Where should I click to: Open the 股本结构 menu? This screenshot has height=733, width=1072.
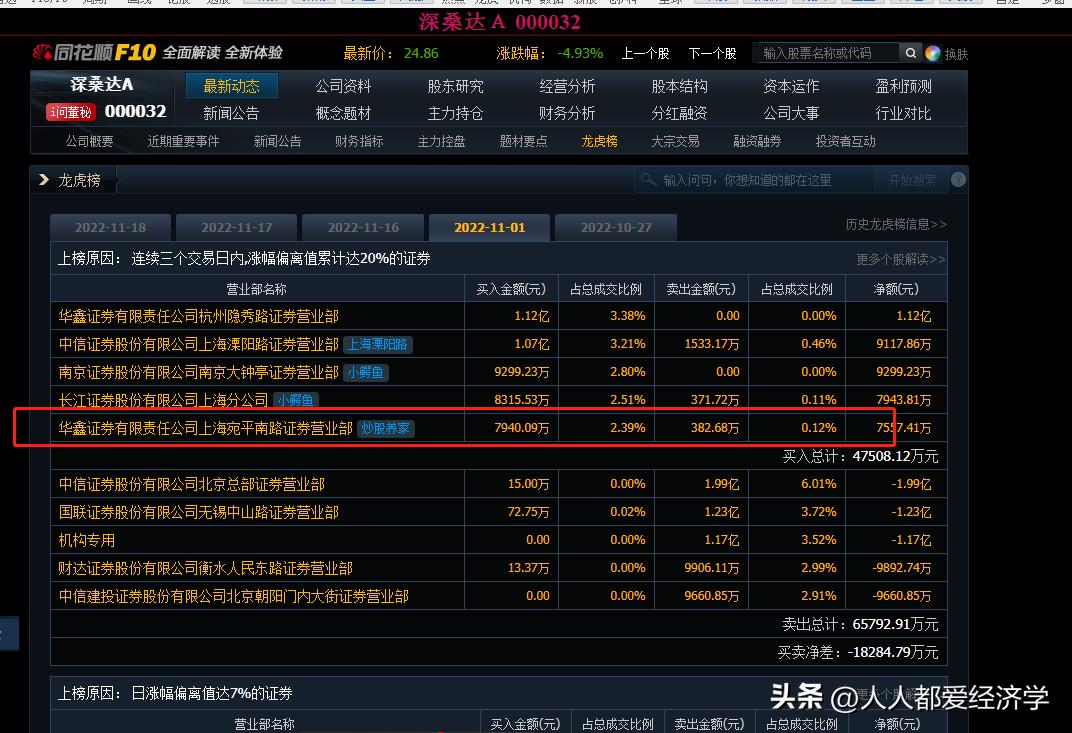click(679, 86)
